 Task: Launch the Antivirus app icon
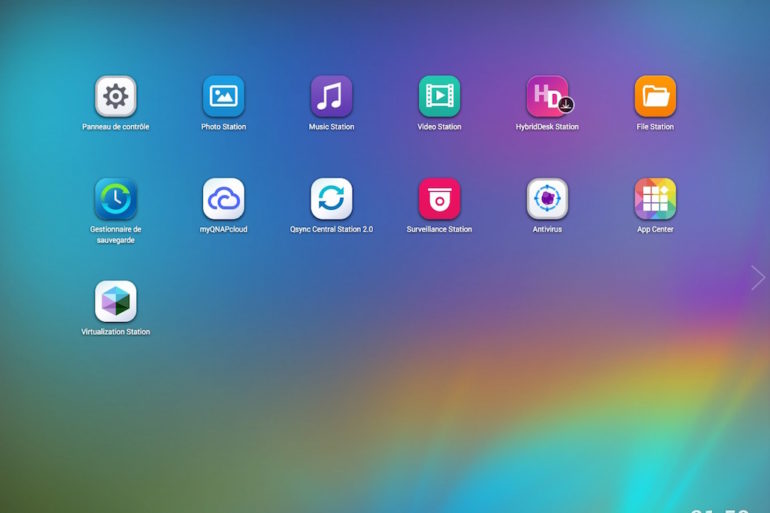tap(547, 198)
